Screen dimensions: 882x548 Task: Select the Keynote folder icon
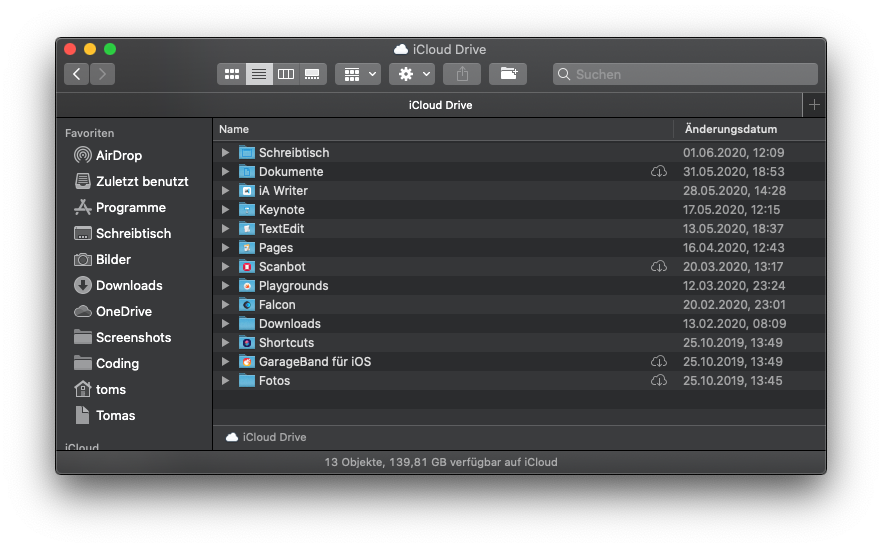tap(246, 209)
